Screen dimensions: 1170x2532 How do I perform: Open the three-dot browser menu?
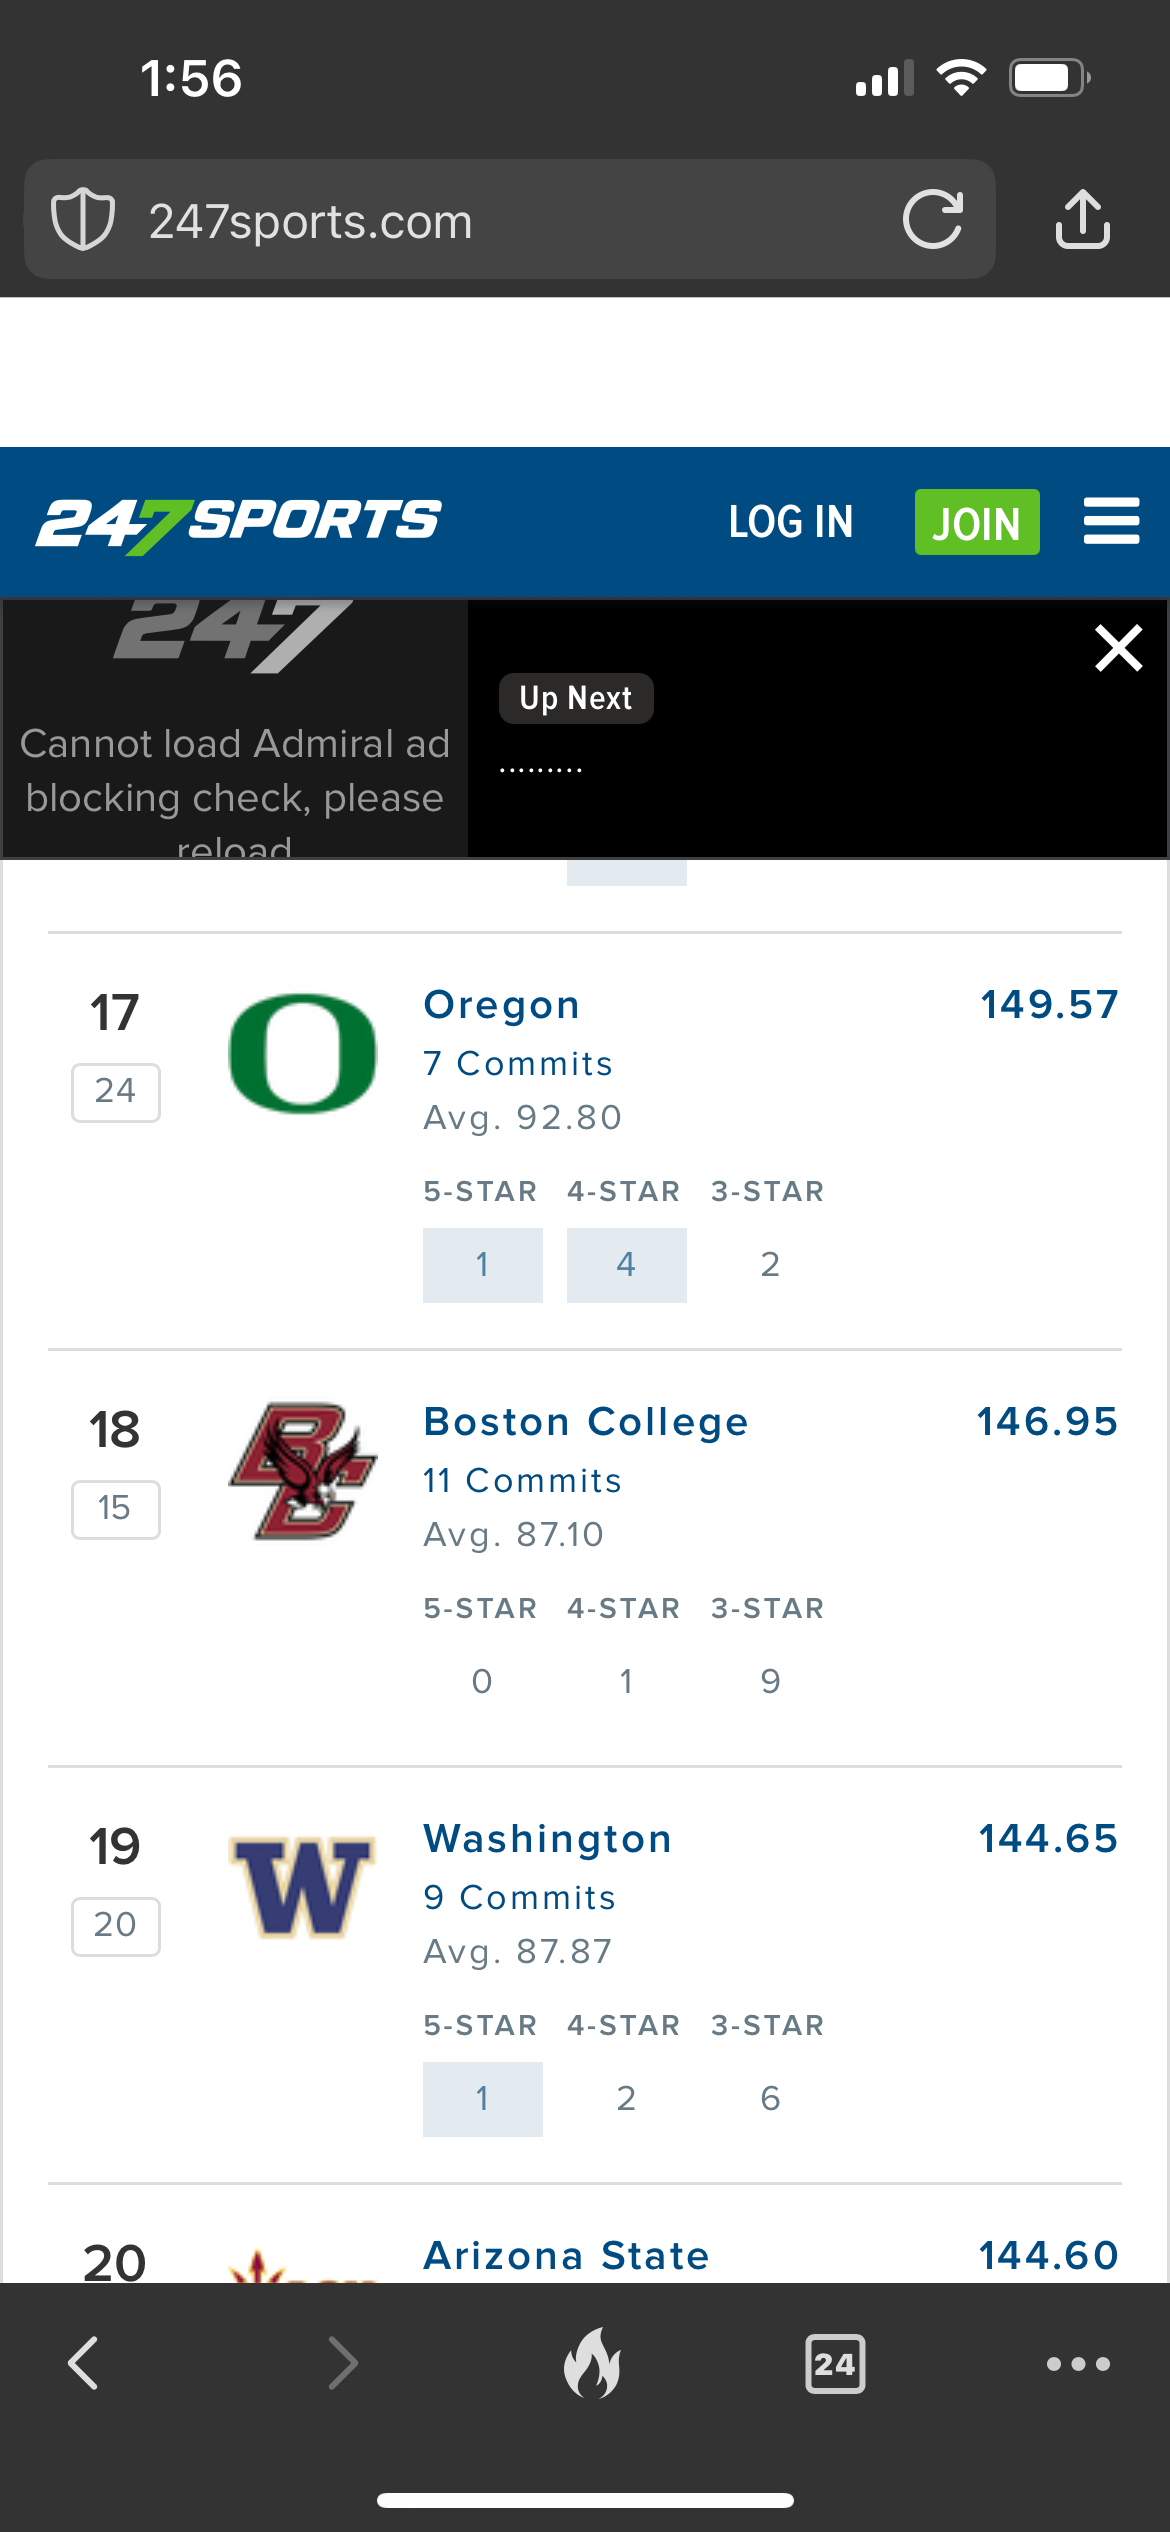click(1078, 2364)
